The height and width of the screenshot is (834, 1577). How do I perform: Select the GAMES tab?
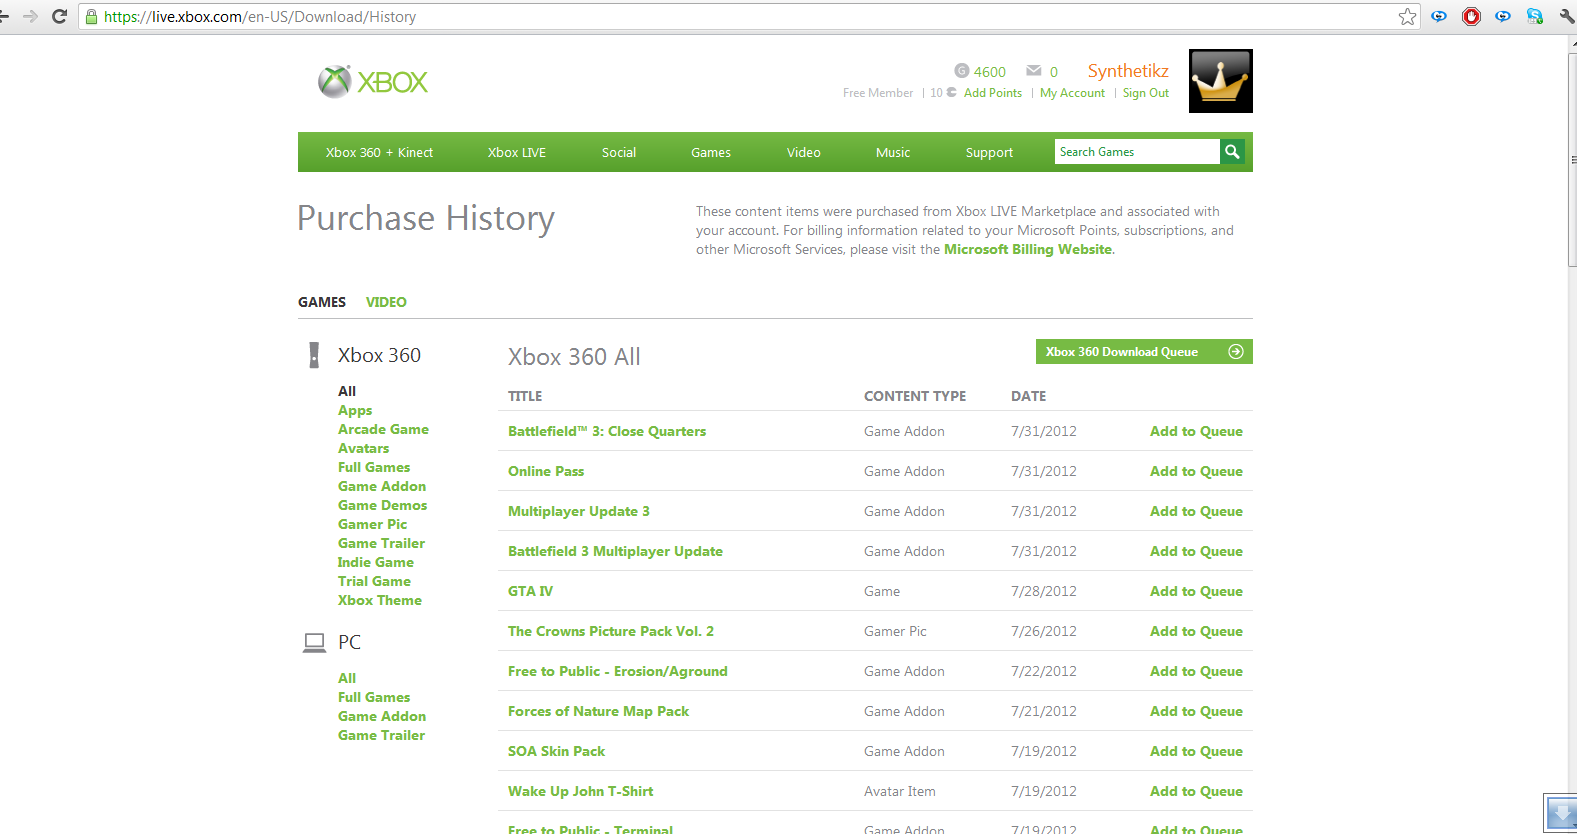click(322, 302)
